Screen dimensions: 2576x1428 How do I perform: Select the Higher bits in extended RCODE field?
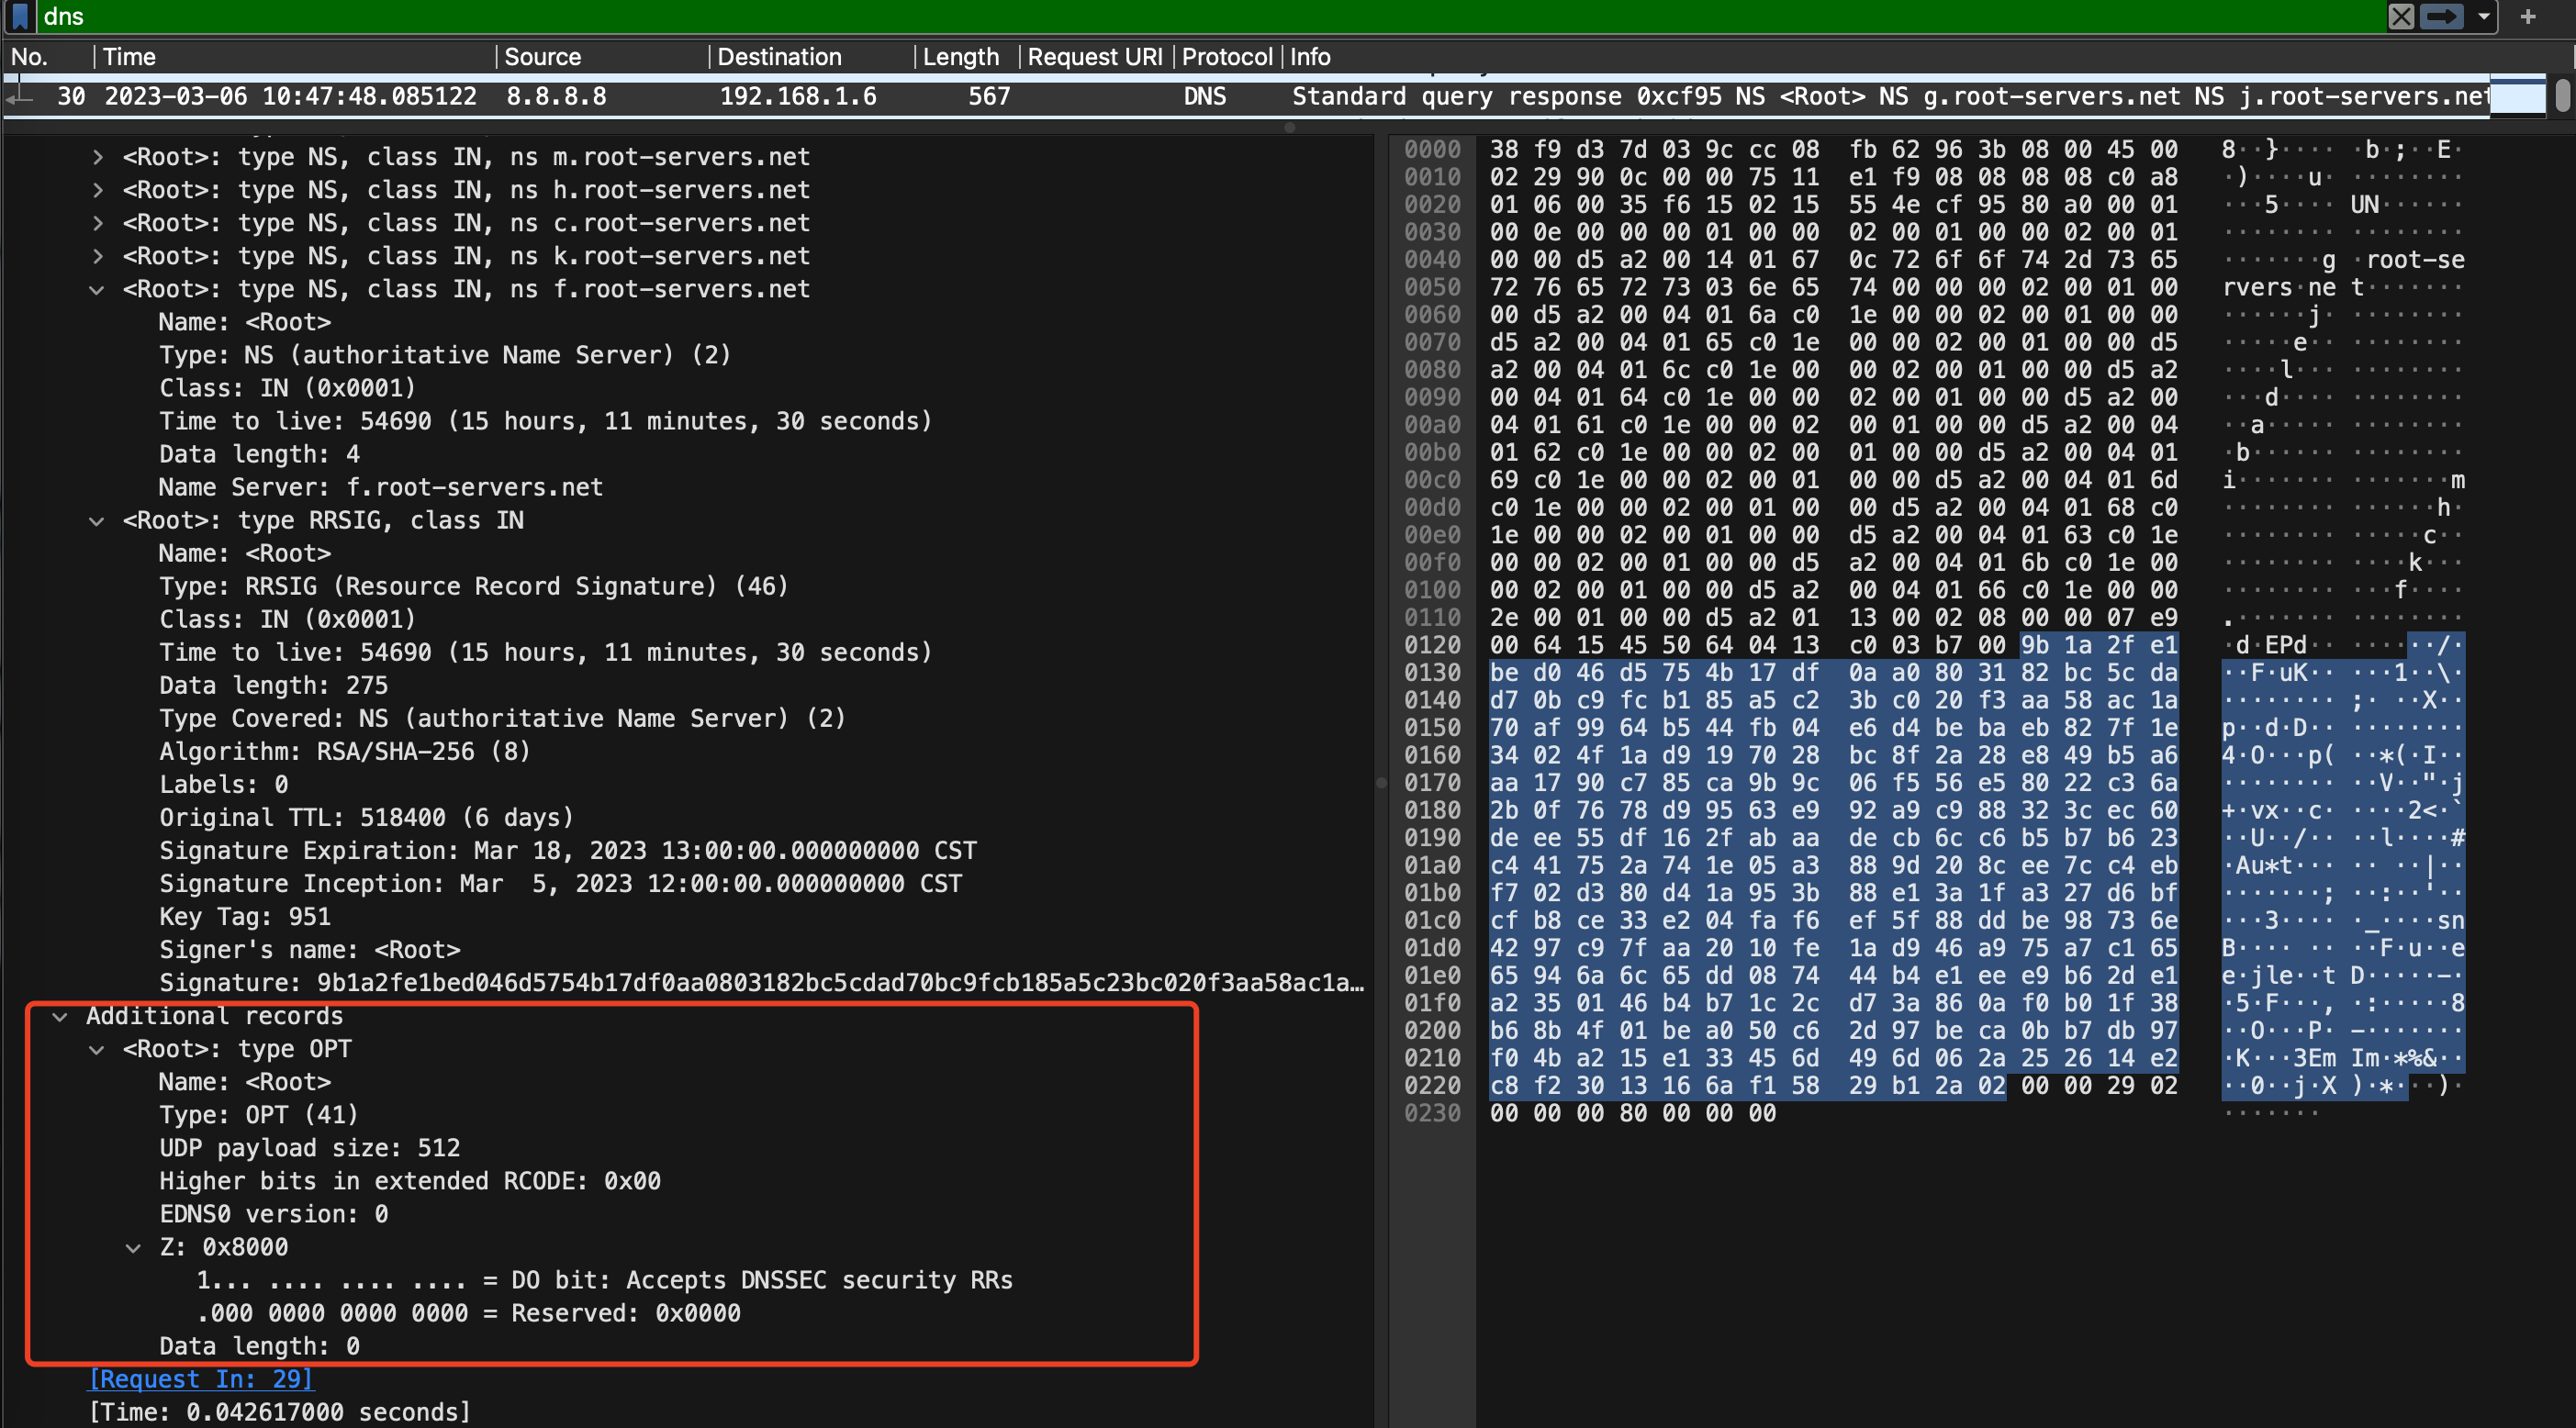coord(410,1181)
